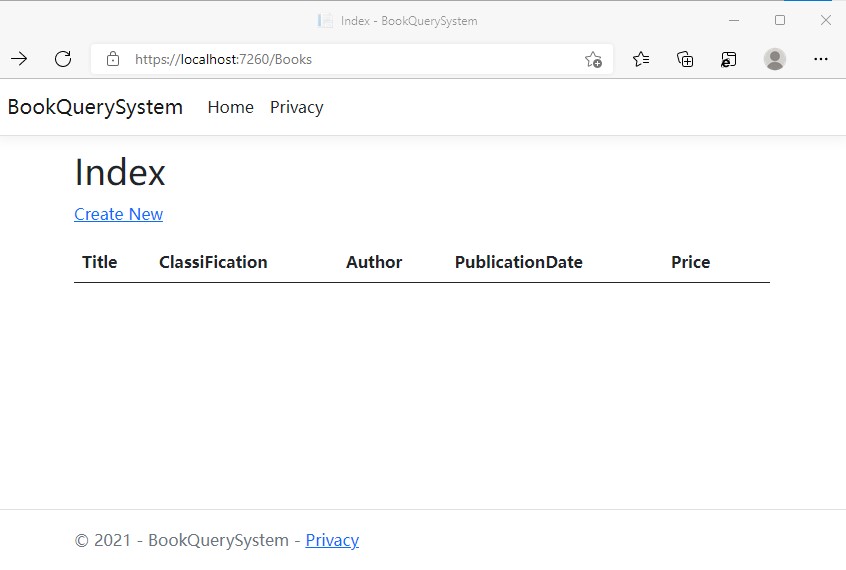The image size is (846, 570).
Task: Open the Collections icon
Action: [685, 59]
